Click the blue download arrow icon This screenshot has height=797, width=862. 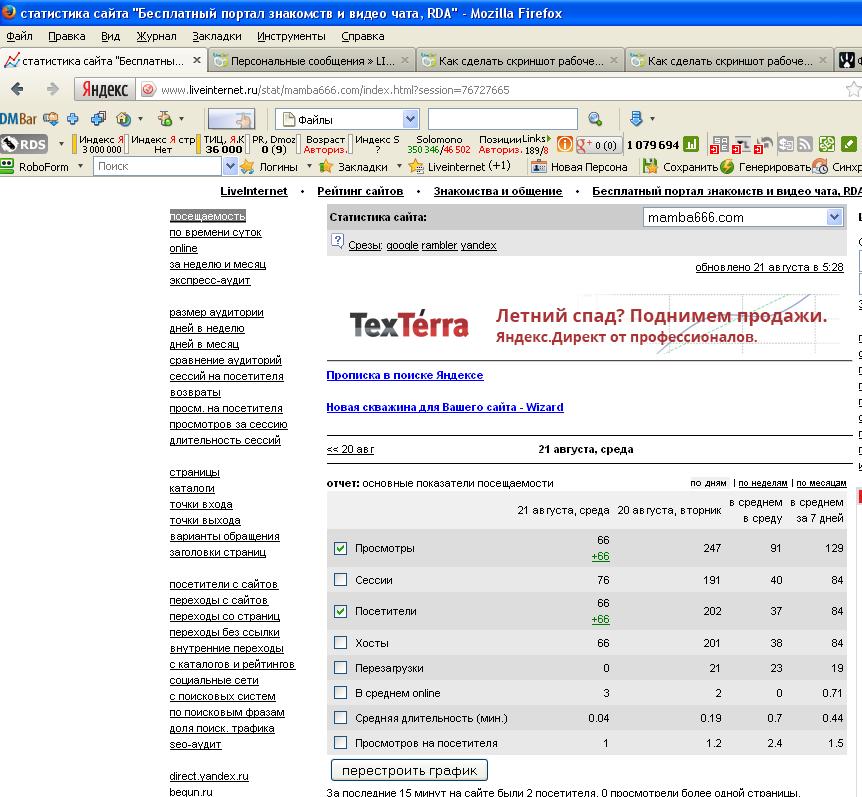(x=636, y=119)
